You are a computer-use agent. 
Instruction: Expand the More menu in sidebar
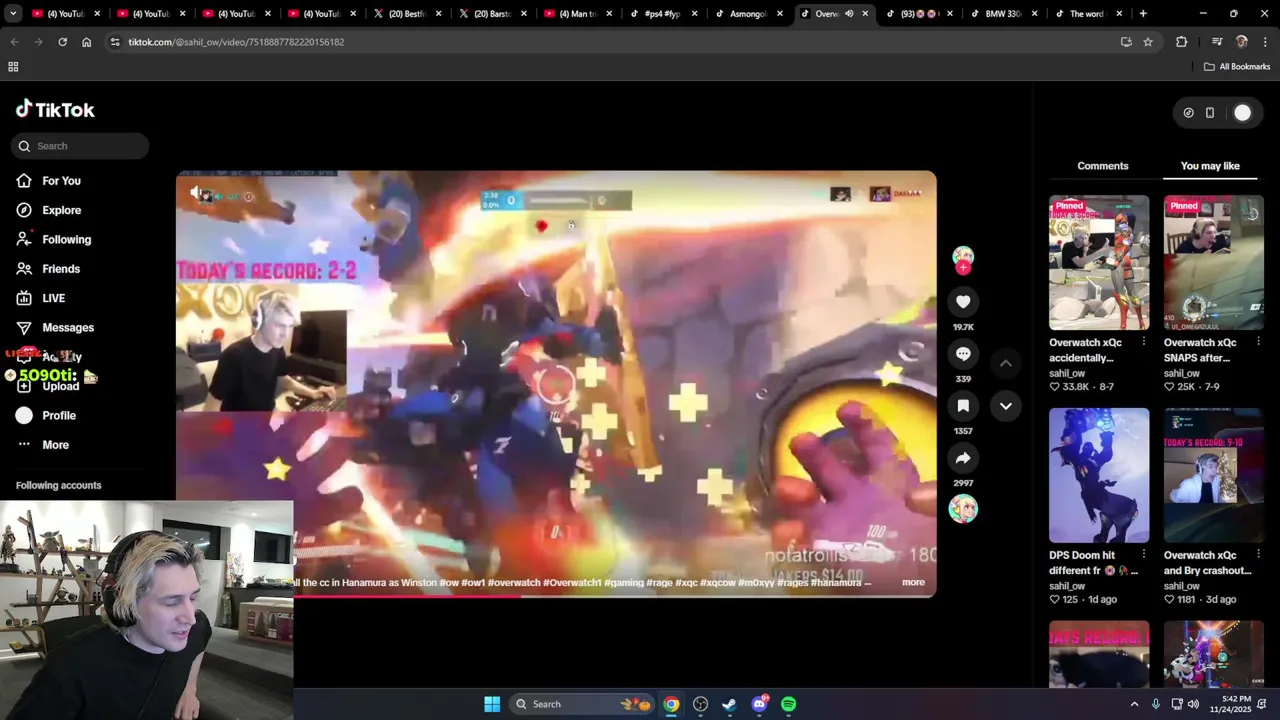(55, 445)
